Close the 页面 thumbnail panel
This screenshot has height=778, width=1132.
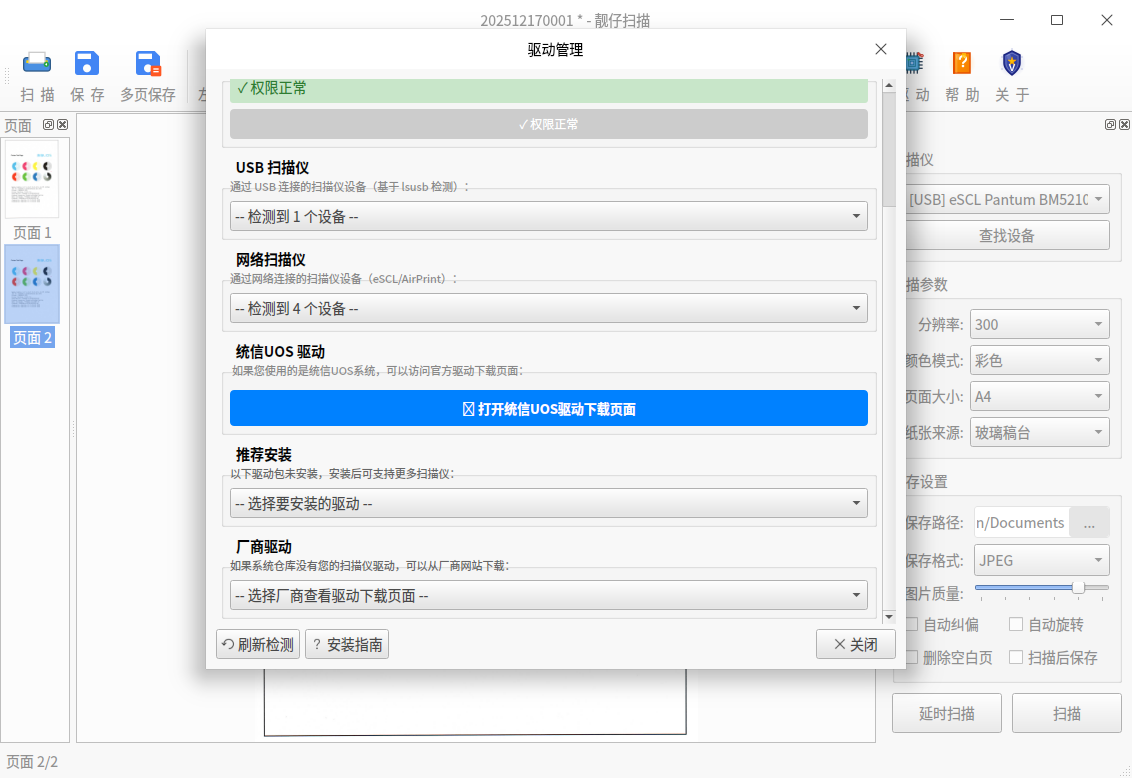(x=63, y=124)
